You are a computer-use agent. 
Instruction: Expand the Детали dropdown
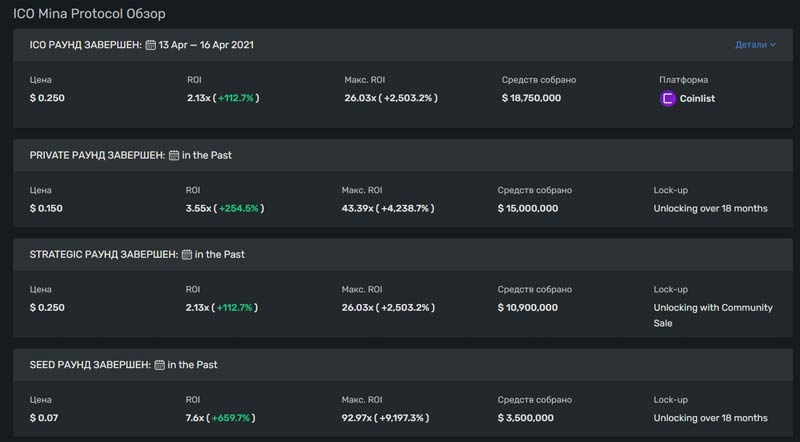pyautogui.click(x=755, y=45)
